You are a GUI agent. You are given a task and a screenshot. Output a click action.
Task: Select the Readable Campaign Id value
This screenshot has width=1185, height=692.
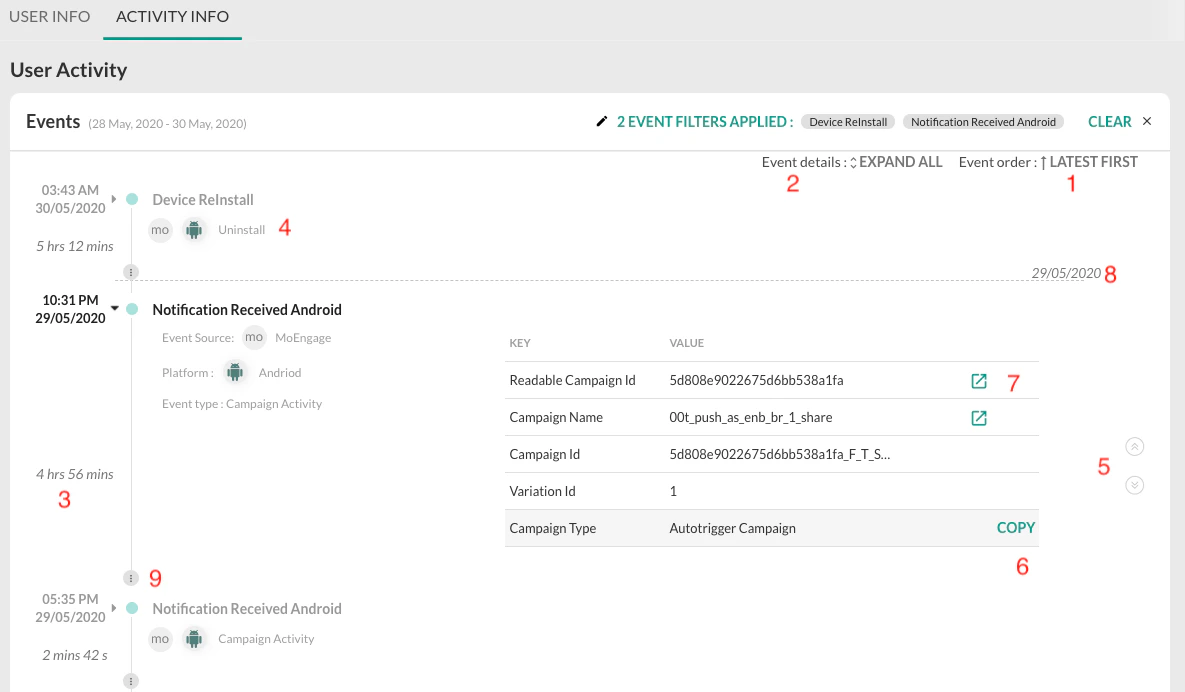(x=756, y=380)
